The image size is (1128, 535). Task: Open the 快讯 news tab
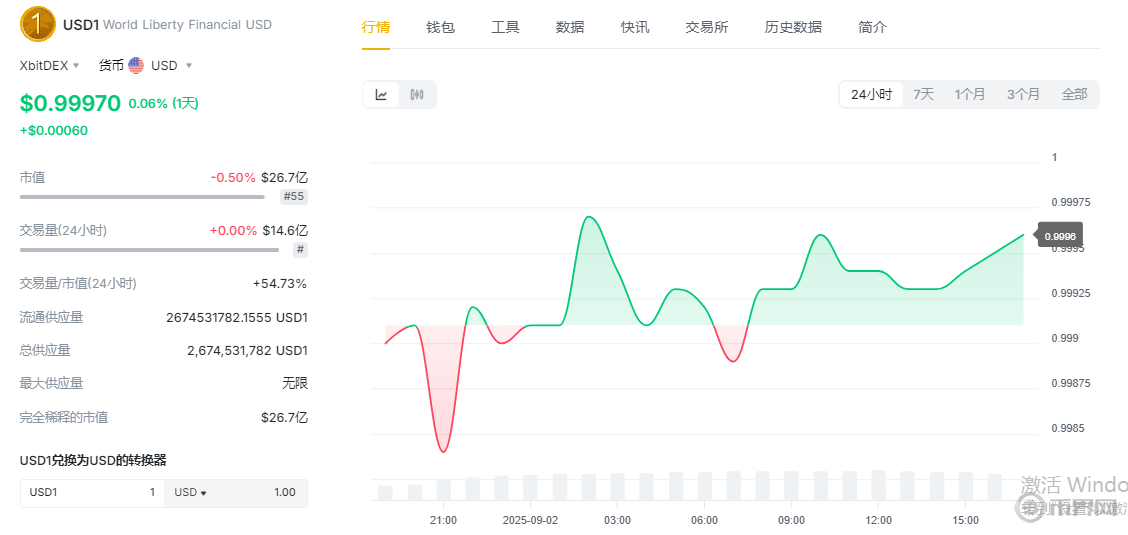pos(635,27)
